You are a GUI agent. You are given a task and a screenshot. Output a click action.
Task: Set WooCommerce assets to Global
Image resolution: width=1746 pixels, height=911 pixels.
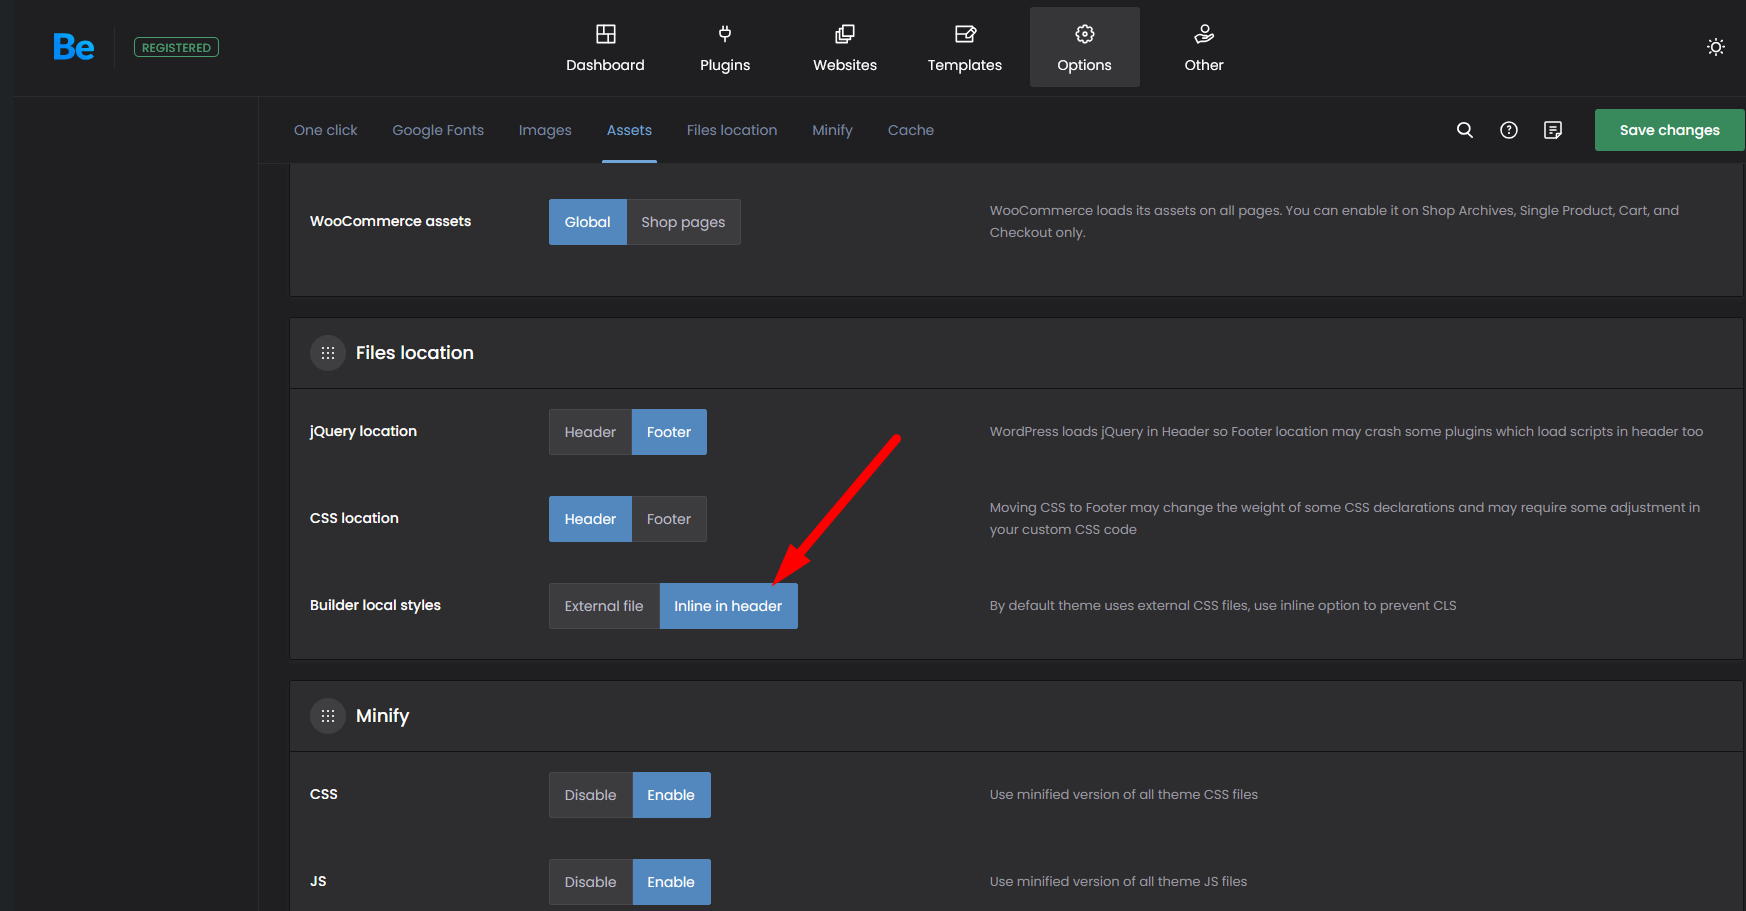point(588,222)
